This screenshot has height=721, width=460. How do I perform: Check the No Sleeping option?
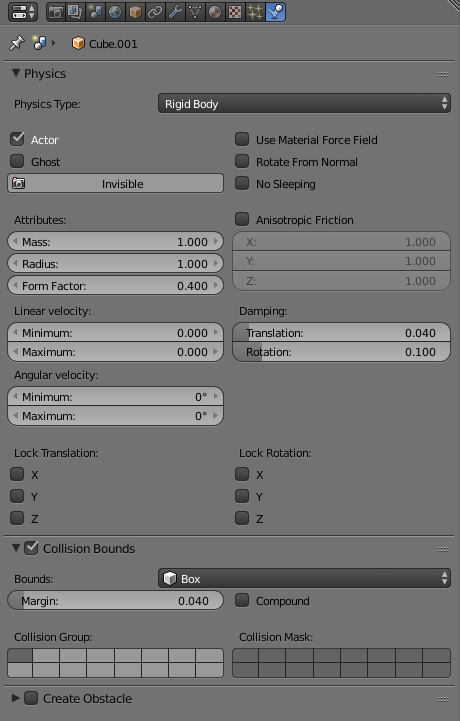(242, 183)
